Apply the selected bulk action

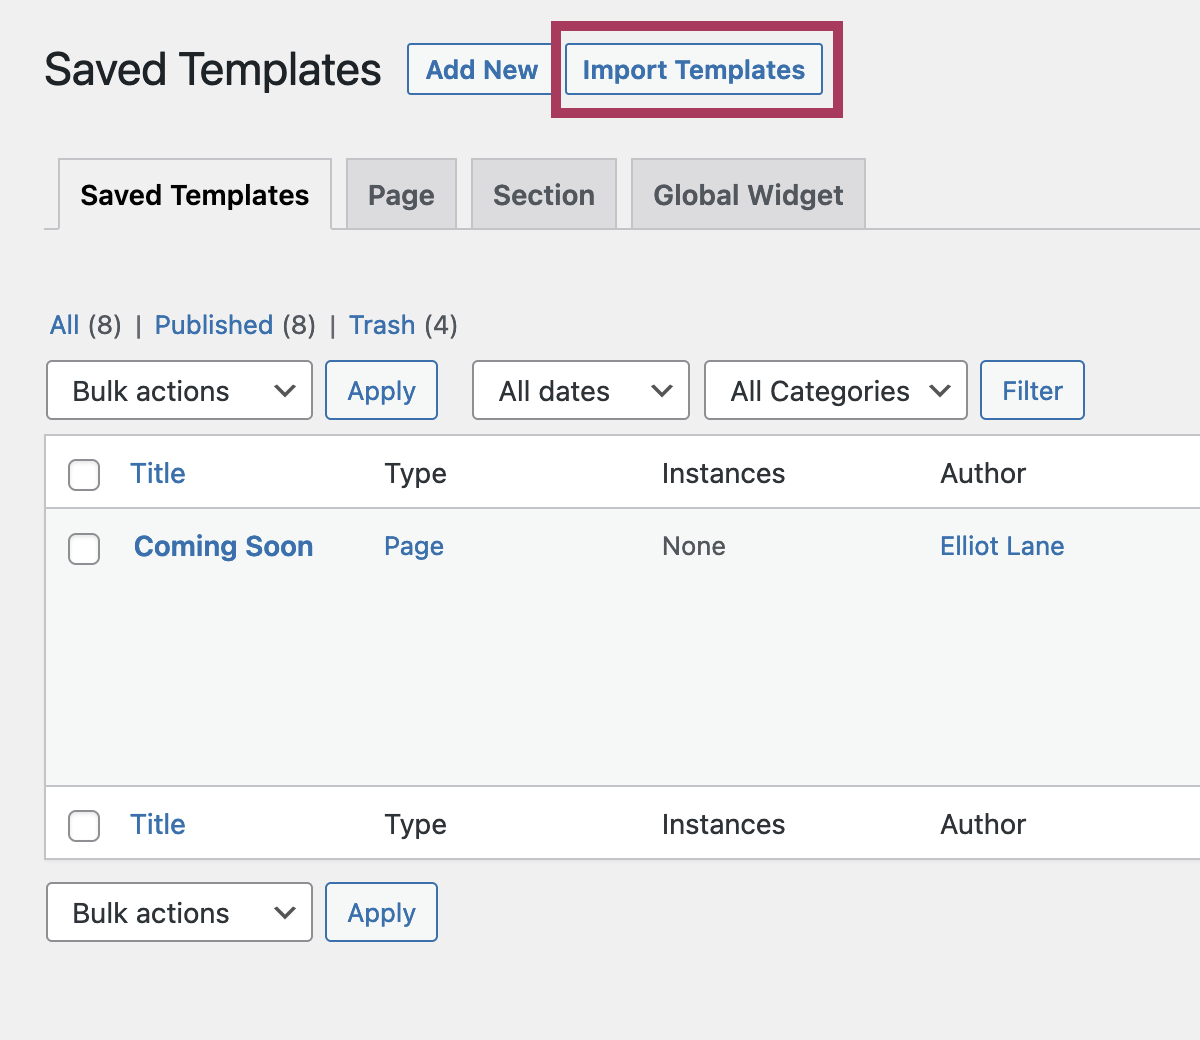tap(381, 390)
